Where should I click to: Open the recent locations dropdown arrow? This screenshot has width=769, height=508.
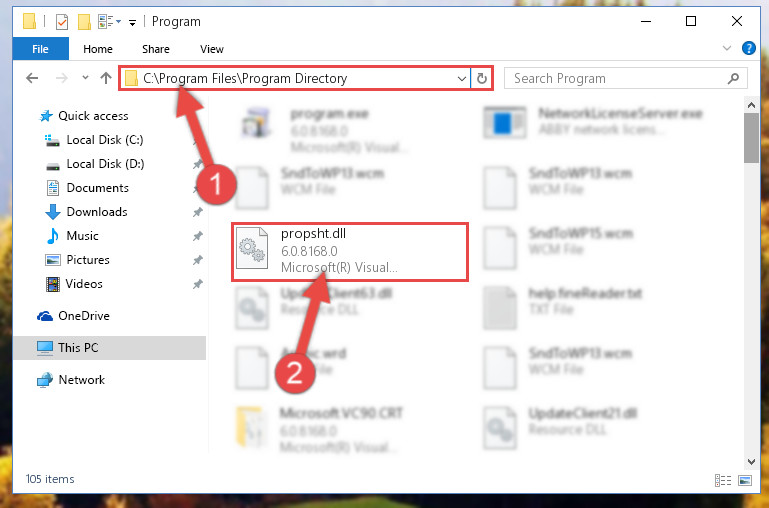tap(85, 78)
